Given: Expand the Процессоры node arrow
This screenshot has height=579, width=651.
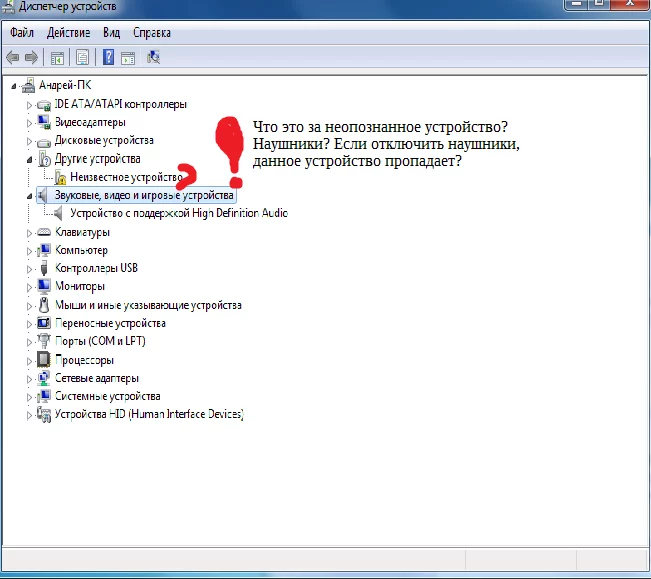Looking at the screenshot, I should point(29,361).
